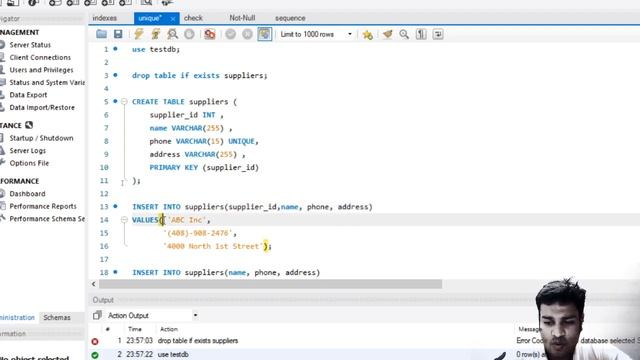Open Server Status in the navigator
640x360 pixels.
[x=30, y=45]
